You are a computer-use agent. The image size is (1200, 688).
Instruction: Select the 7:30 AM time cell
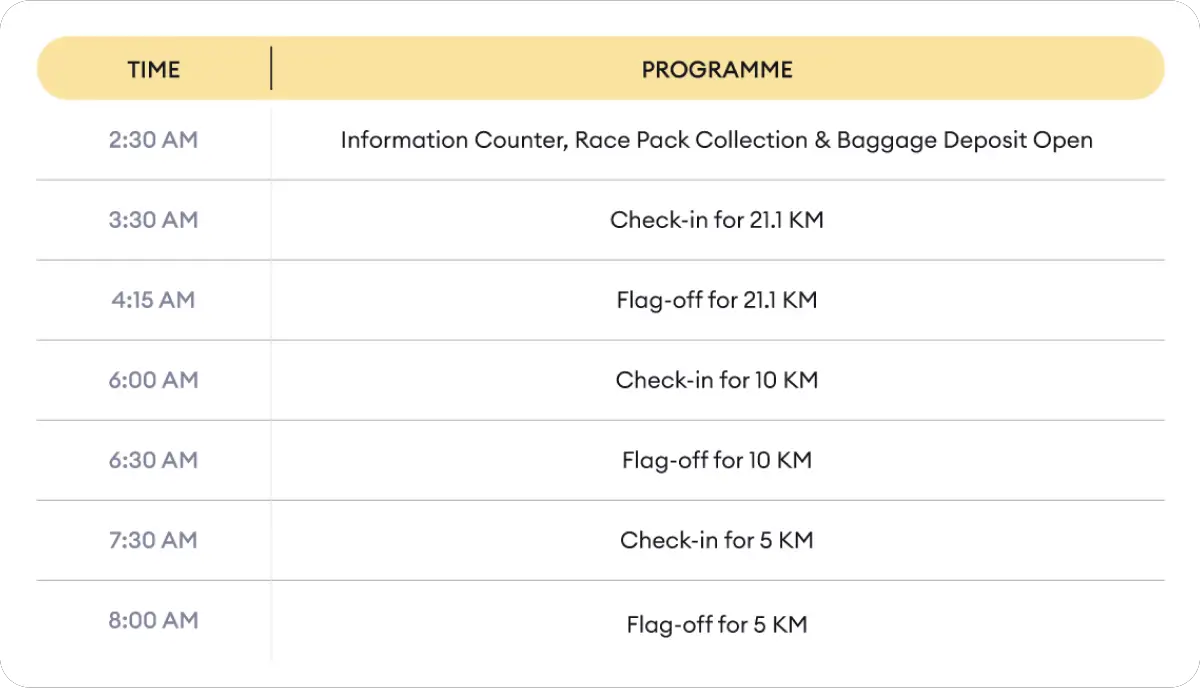[x=153, y=540]
